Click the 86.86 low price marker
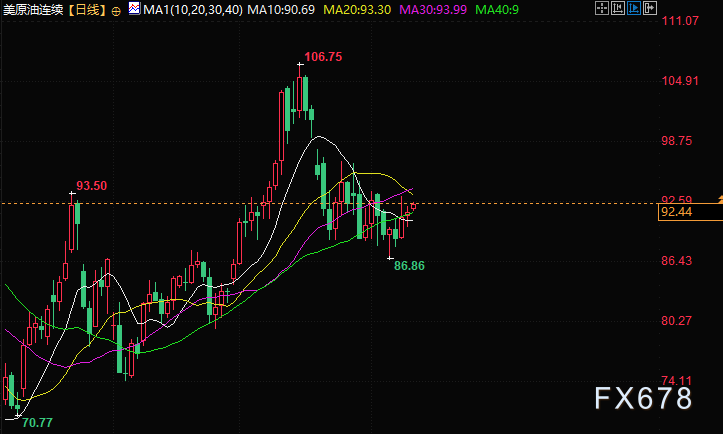 coord(409,266)
